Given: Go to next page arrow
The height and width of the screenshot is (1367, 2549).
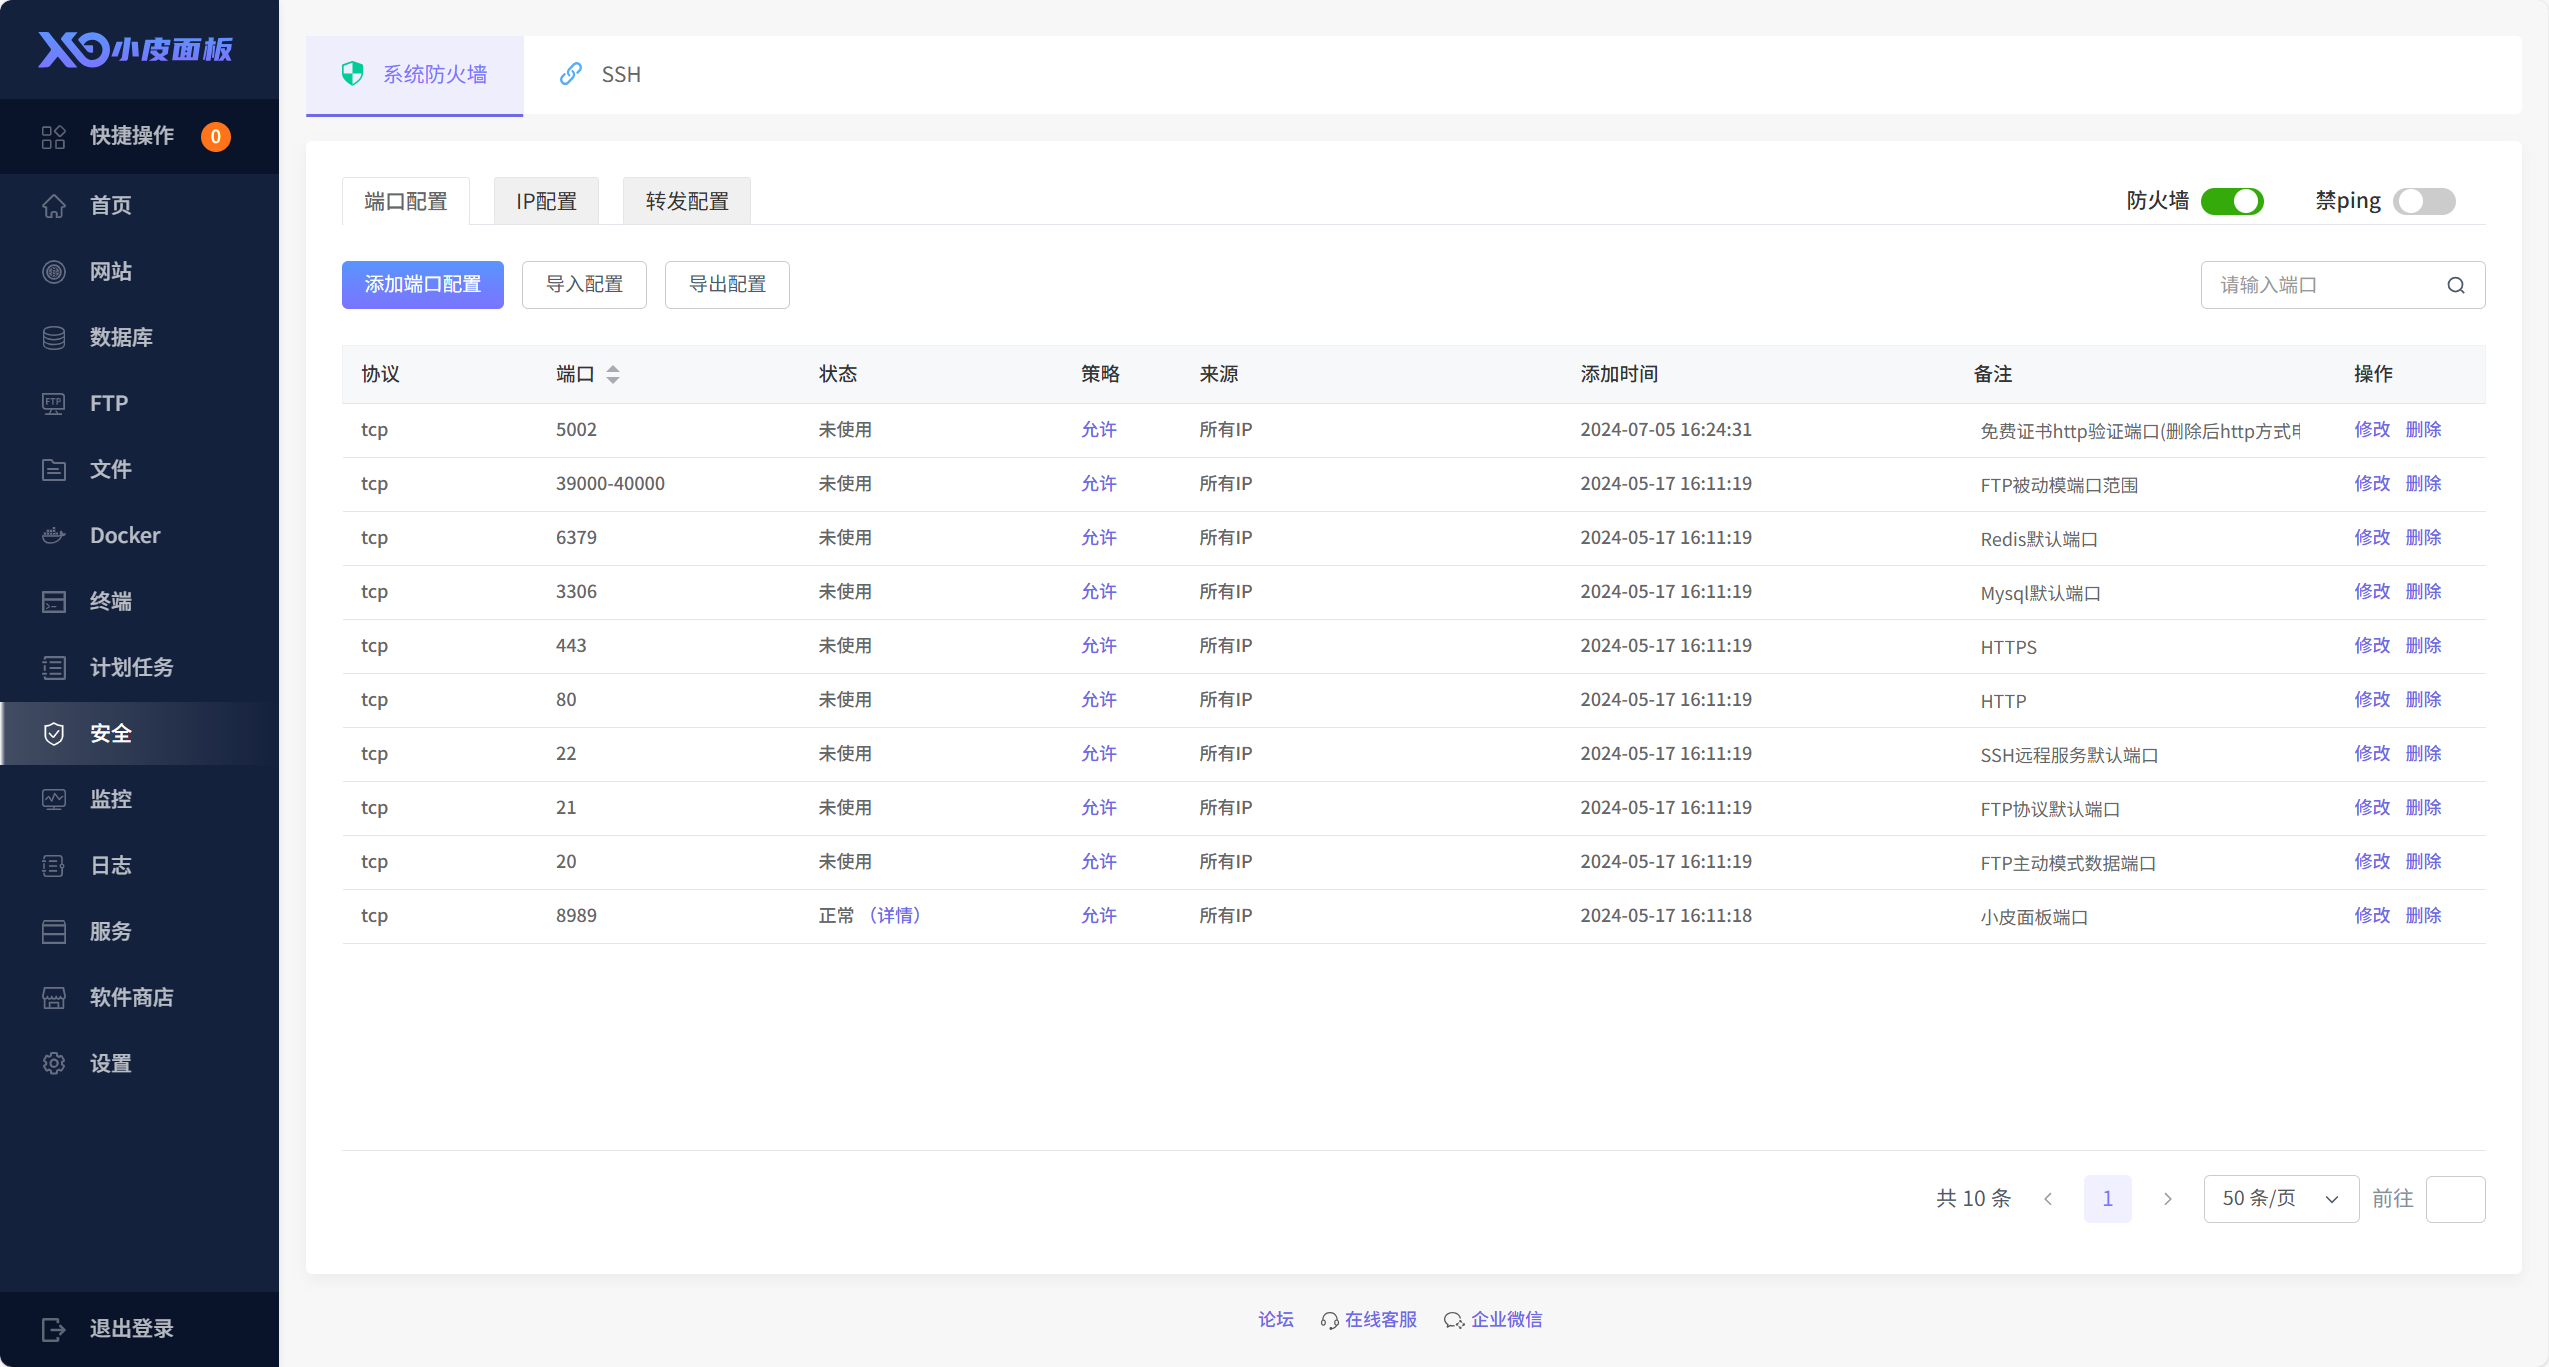Looking at the screenshot, I should click(x=2167, y=1198).
